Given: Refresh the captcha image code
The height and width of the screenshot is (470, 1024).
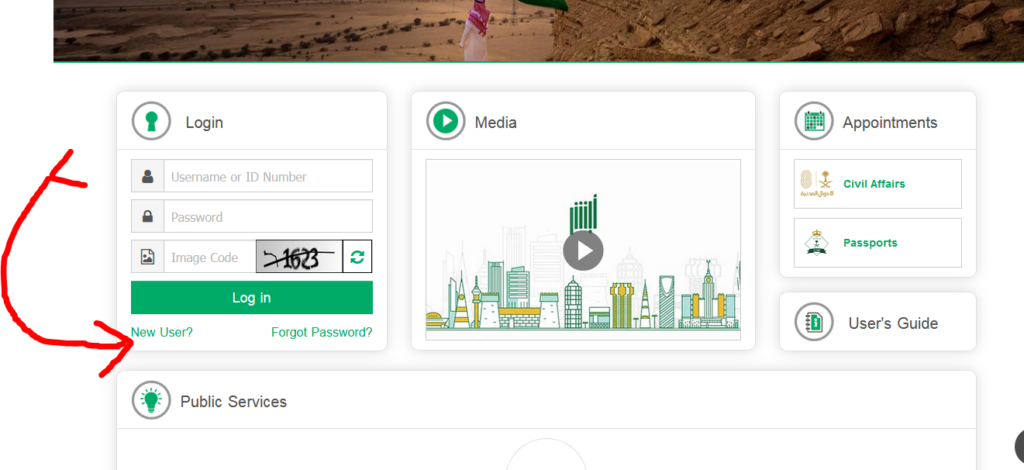Looking at the screenshot, I should click(357, 257).
